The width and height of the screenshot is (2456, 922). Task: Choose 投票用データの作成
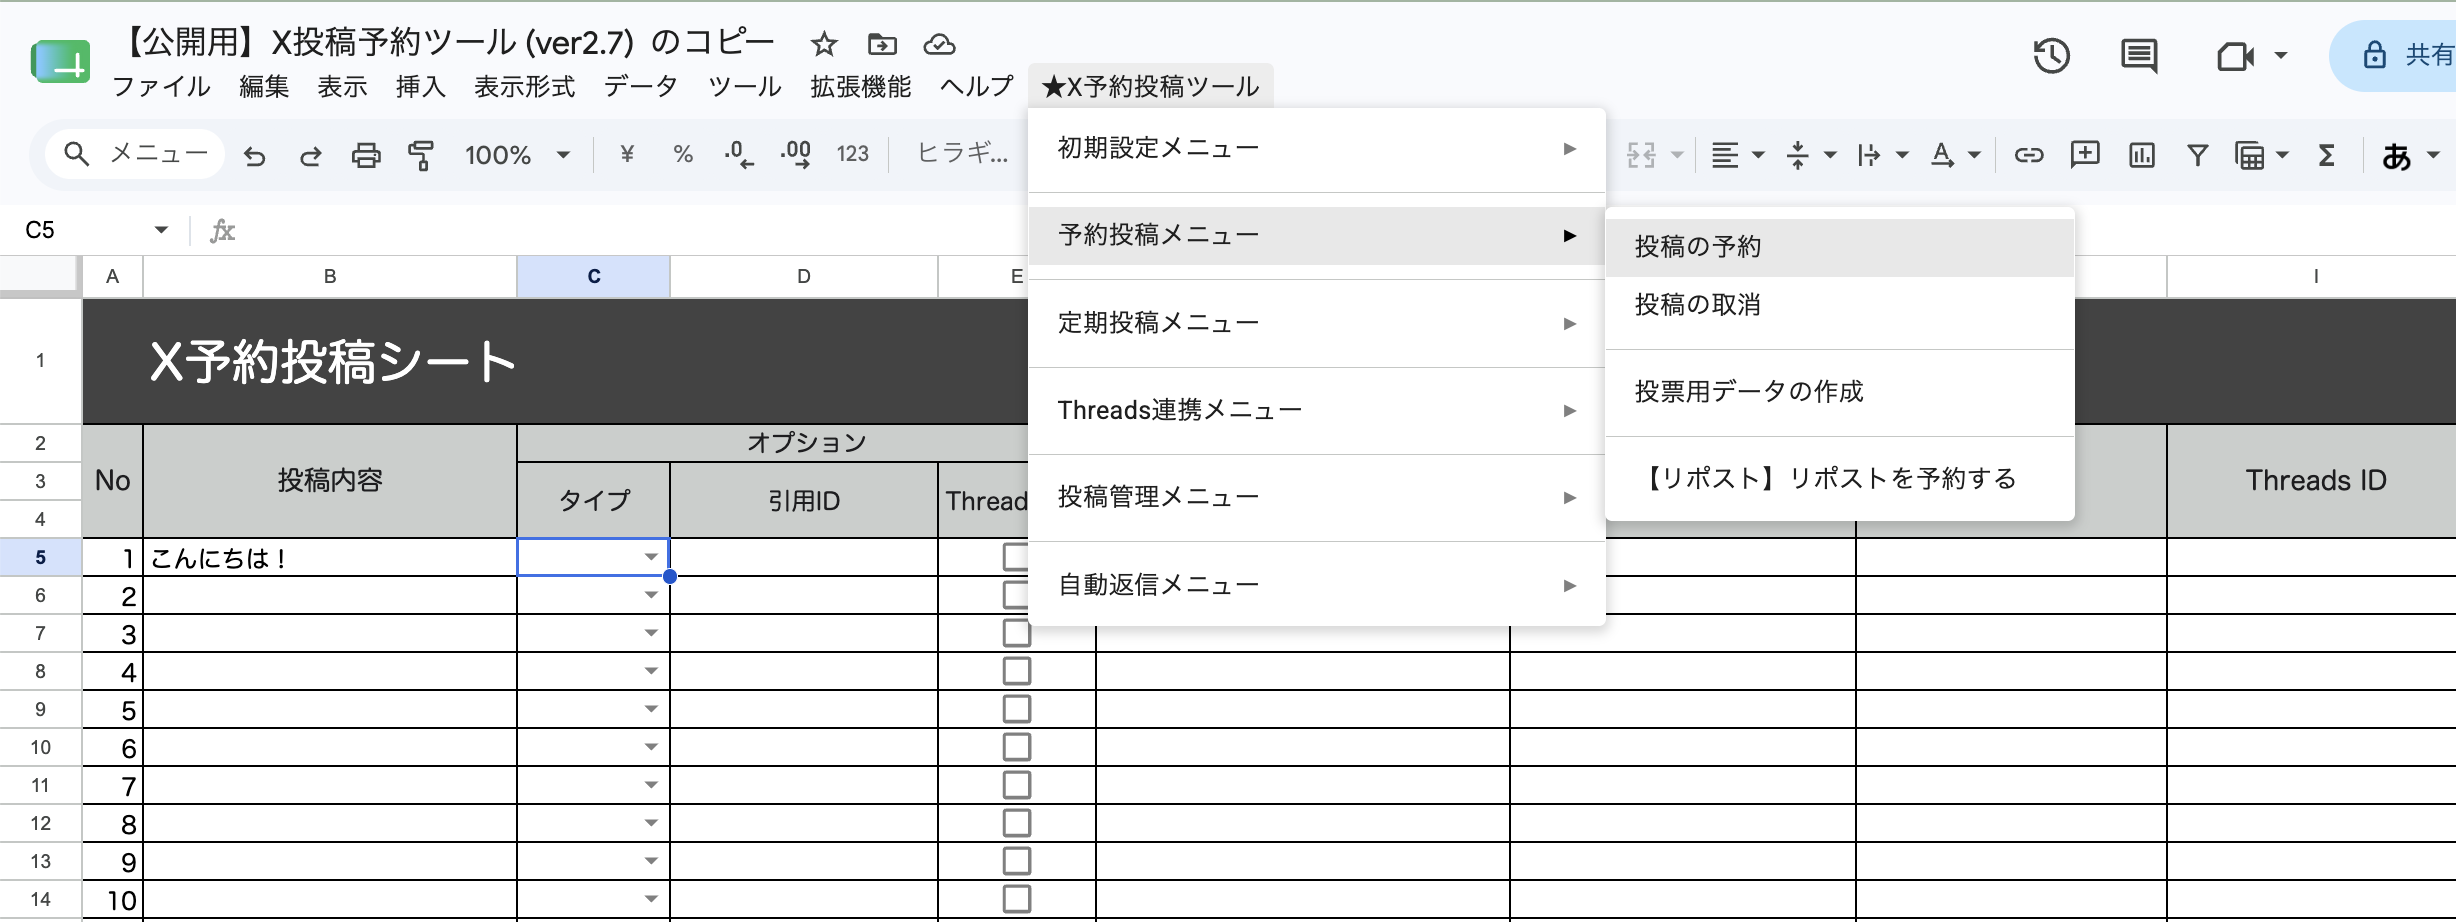pyautogui.click(x=1840, y=392)
